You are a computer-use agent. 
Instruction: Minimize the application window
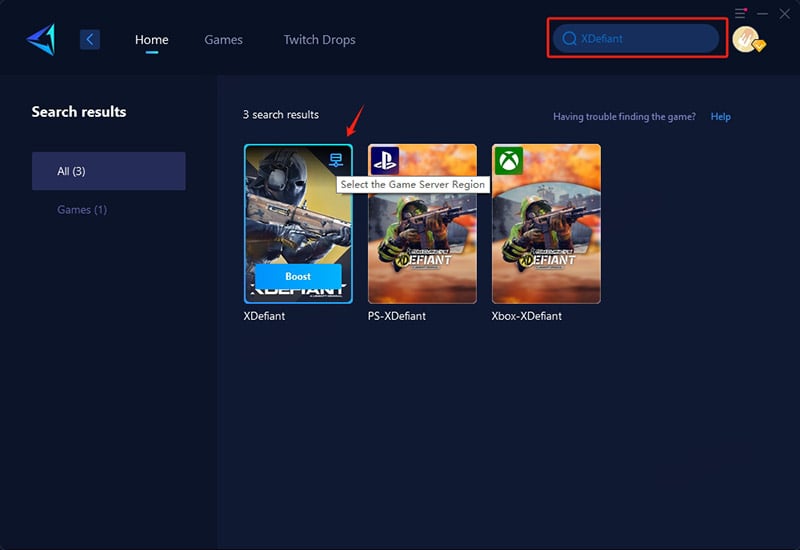pyautogui.click(x=763, y=14)
